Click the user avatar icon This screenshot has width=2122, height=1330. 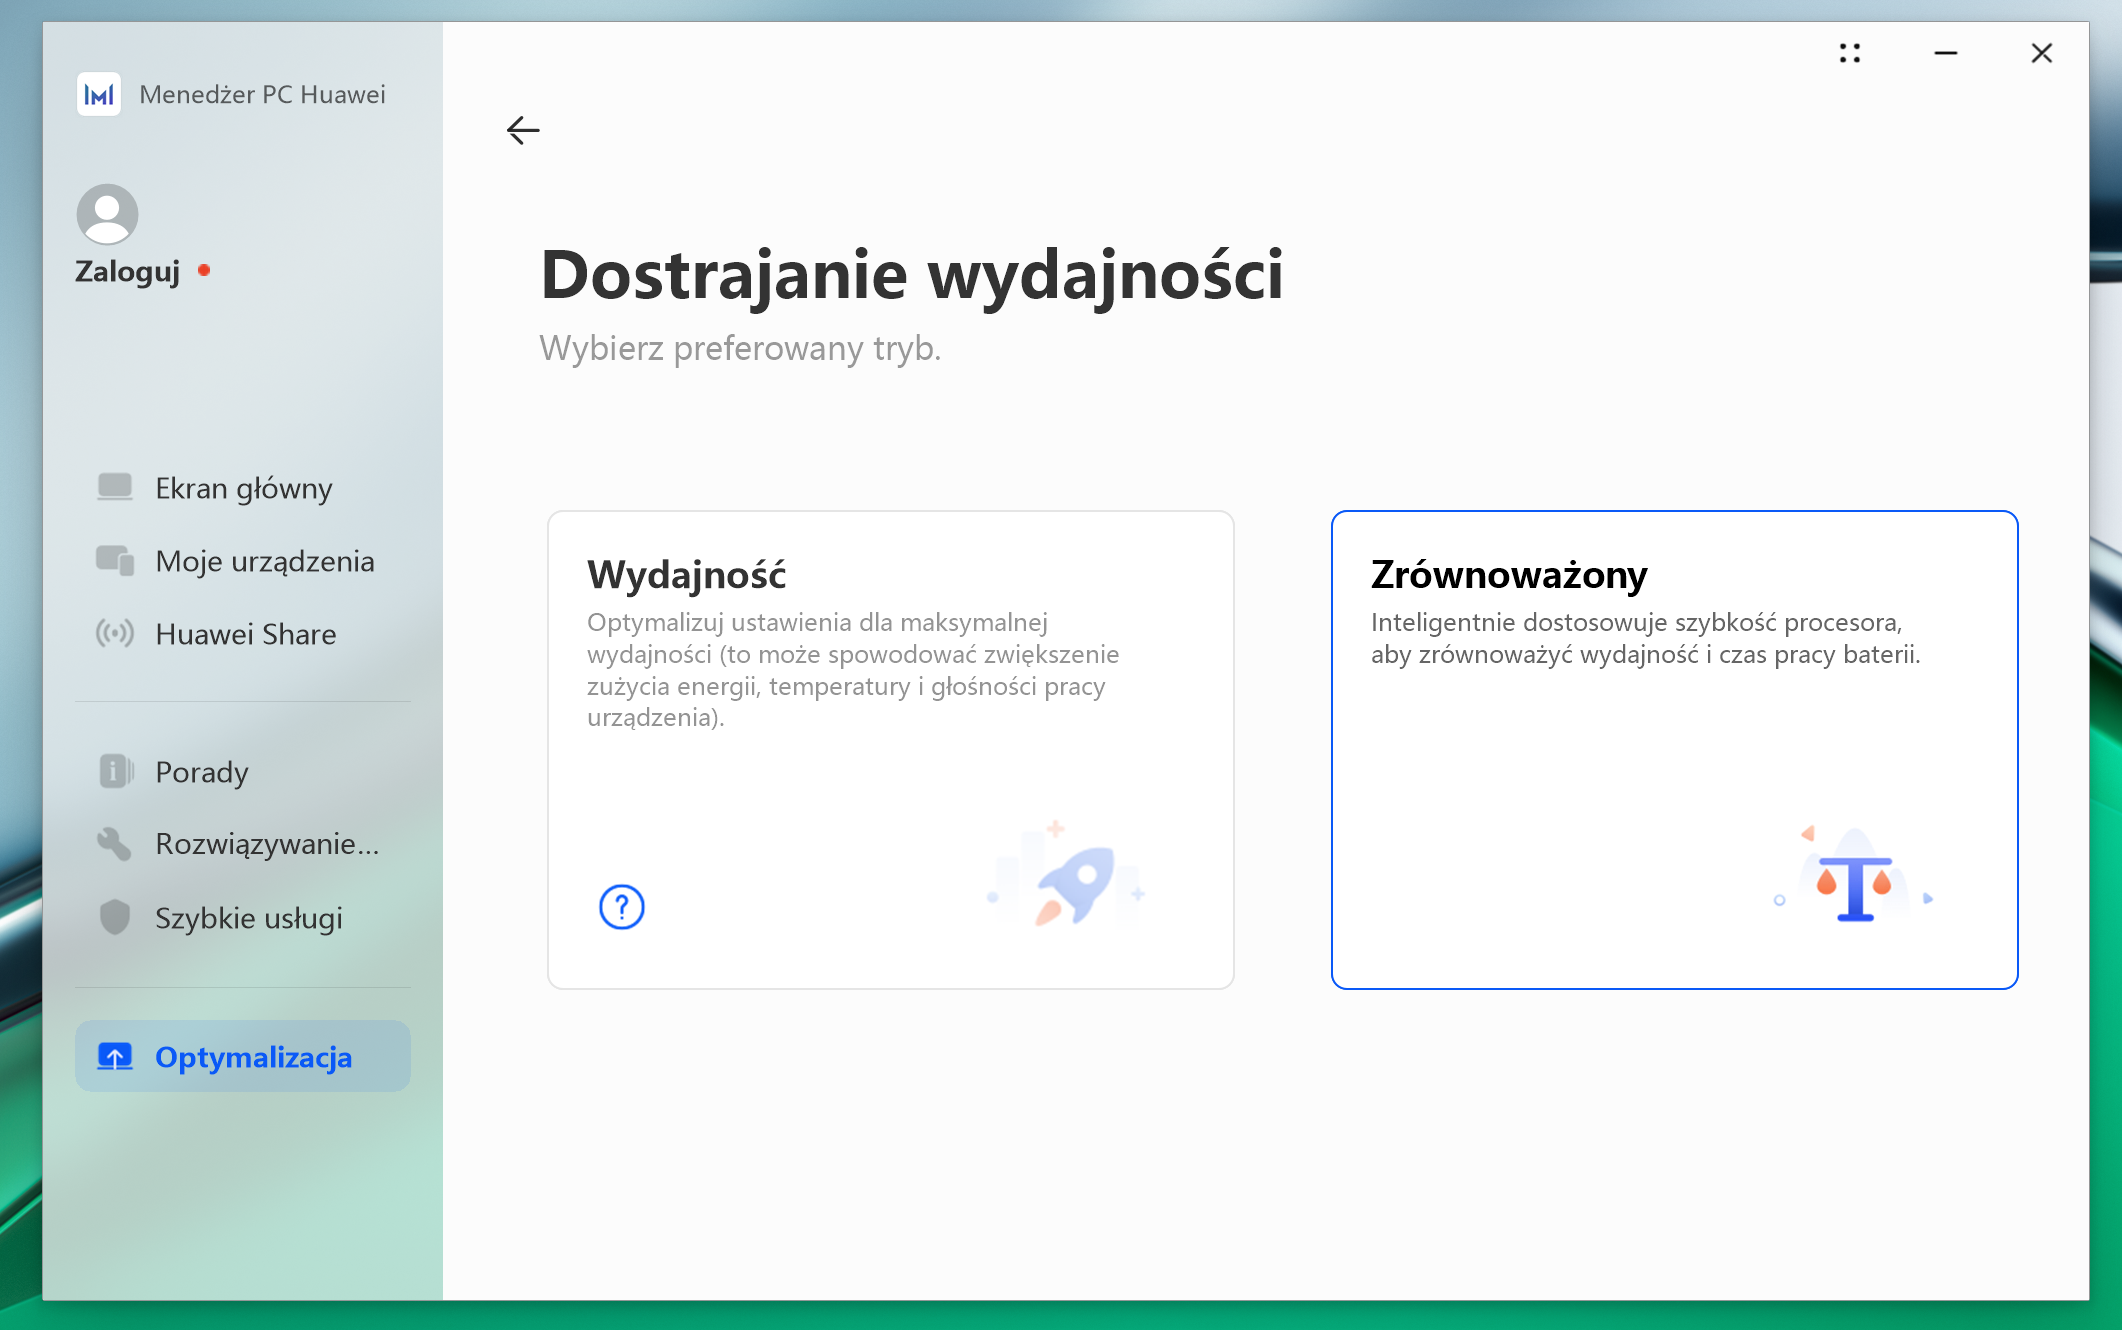point(107,214)
